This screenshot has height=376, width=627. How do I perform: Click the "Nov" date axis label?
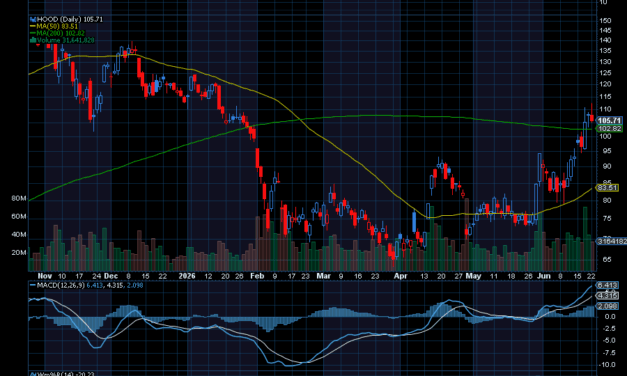coord(44,276)
